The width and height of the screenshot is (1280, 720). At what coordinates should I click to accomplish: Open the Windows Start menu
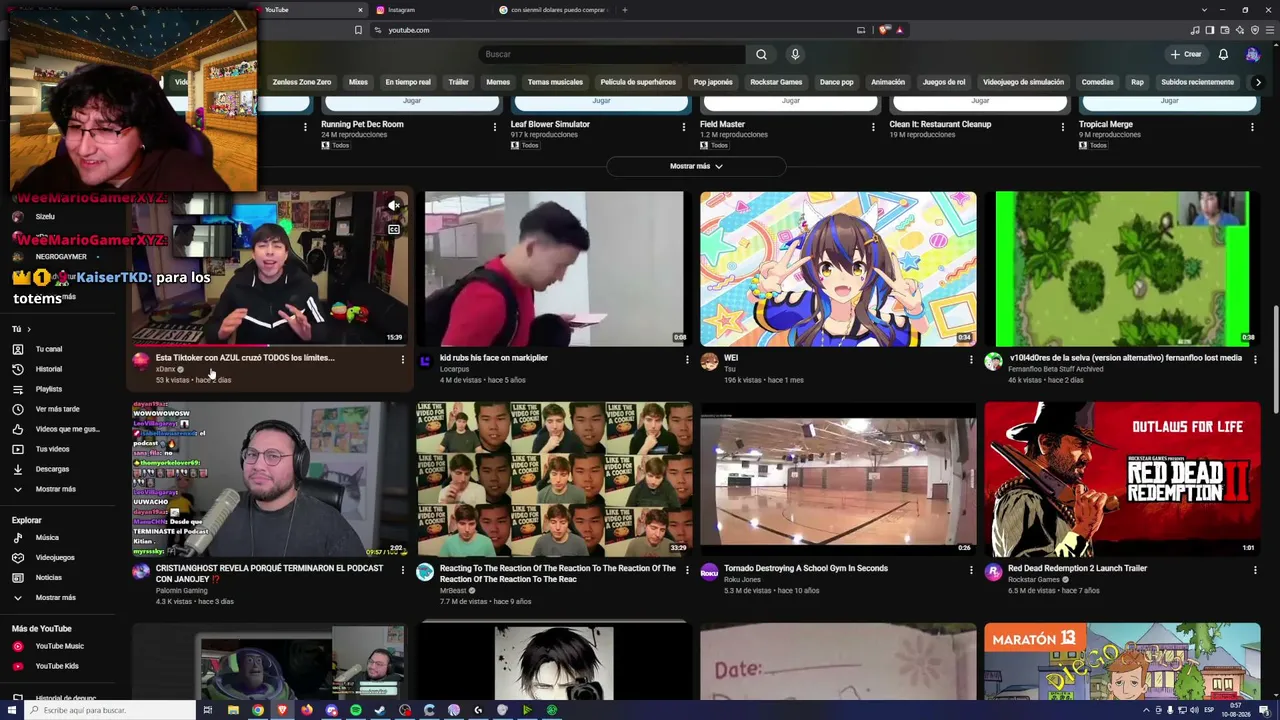click(x=12, y=710)
